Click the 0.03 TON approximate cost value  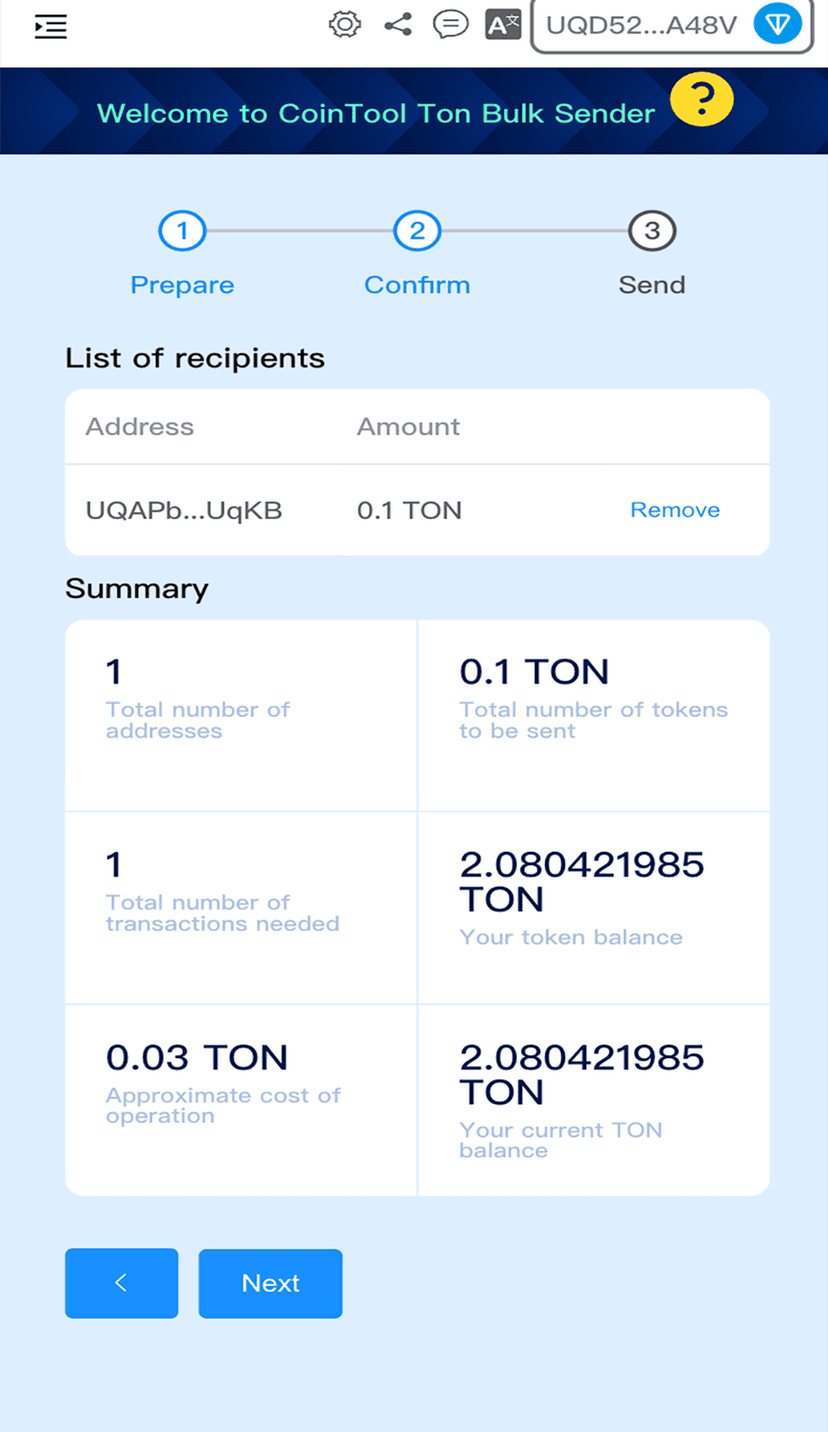pyautogui.click(x=197, y=1057)
